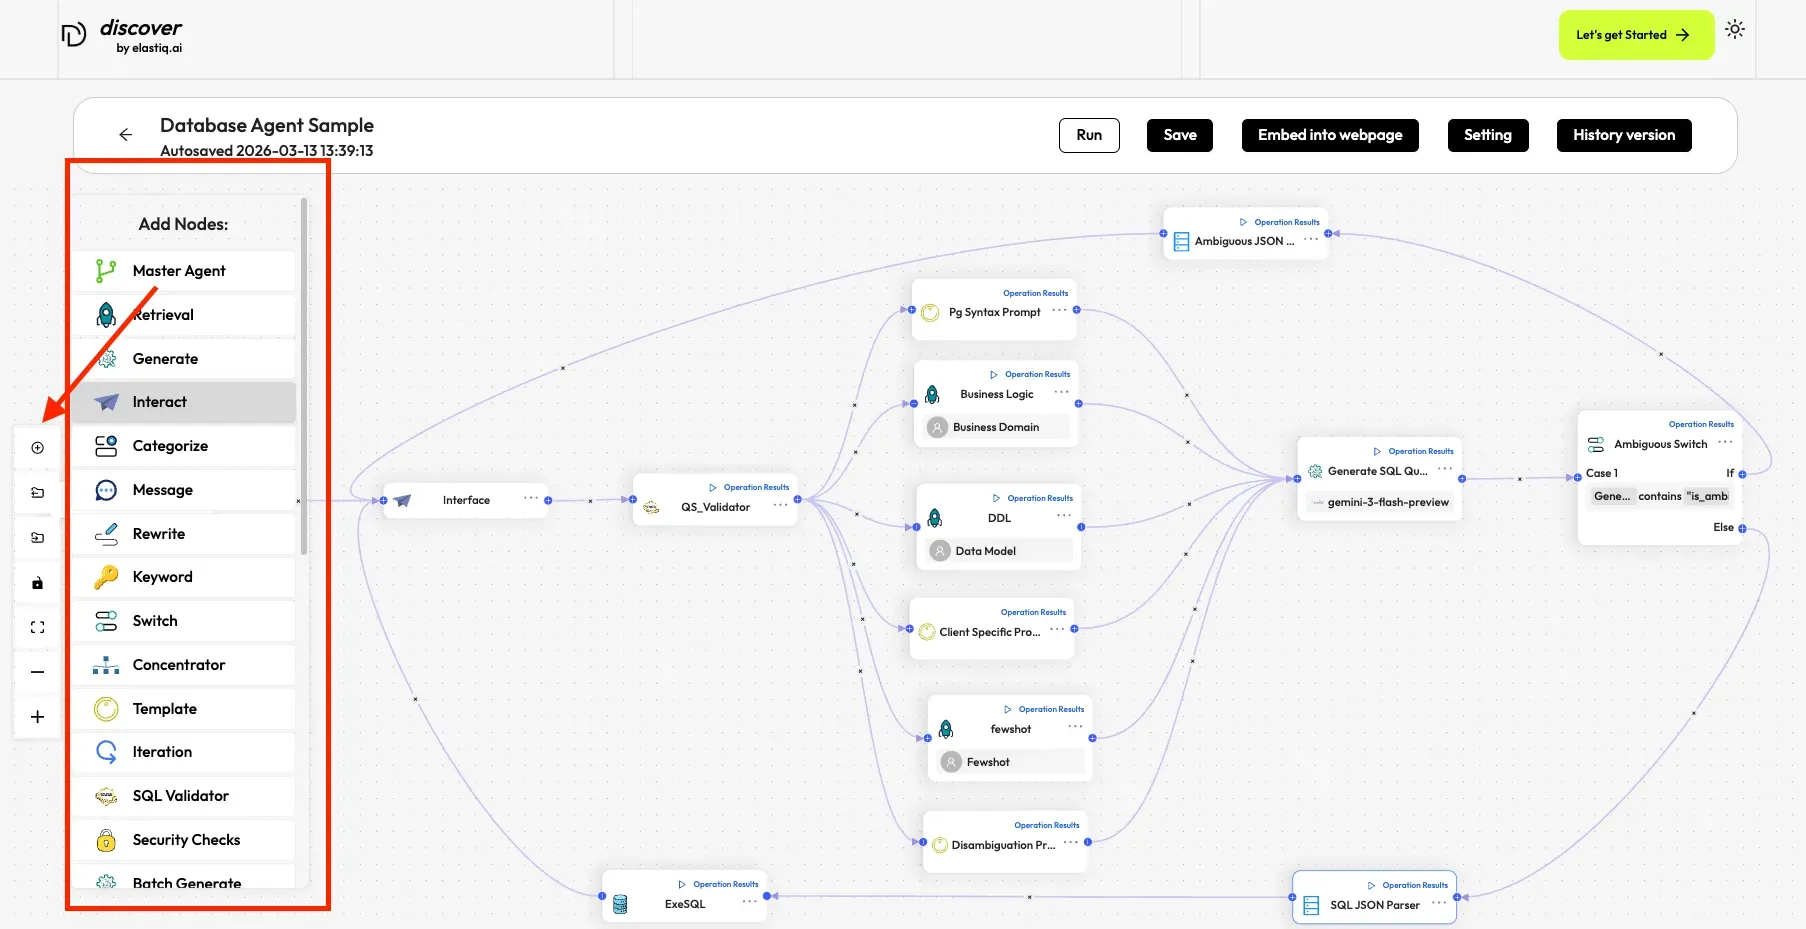1806x929 pixels.
Task: Open the three-dot menu on QS_Validator node
Action: pyautogui.click(x=781, y=506)
